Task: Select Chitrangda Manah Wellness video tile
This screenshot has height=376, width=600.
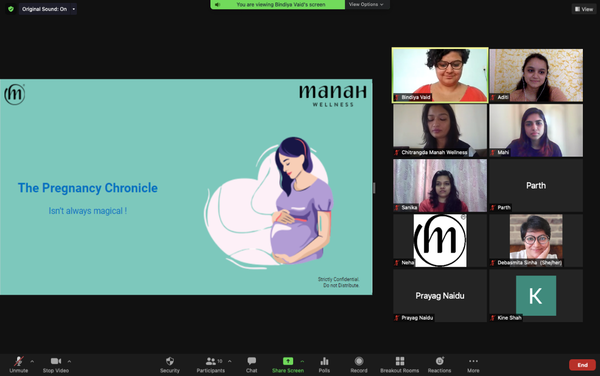Action: pos(440,130)
